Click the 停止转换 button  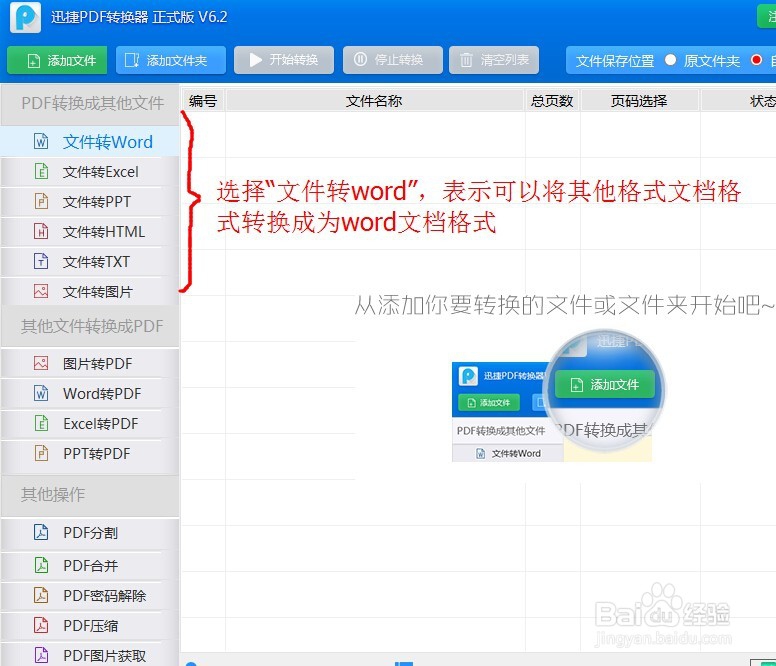pos(392,60)
